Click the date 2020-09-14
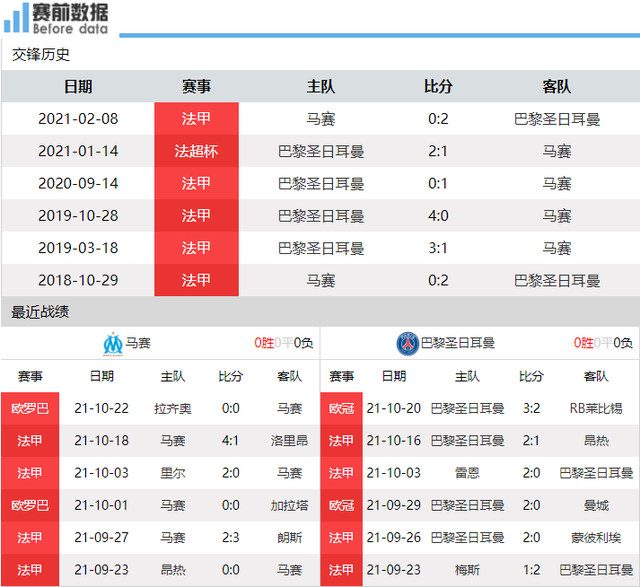640x587 pixels. coord(78,183)
